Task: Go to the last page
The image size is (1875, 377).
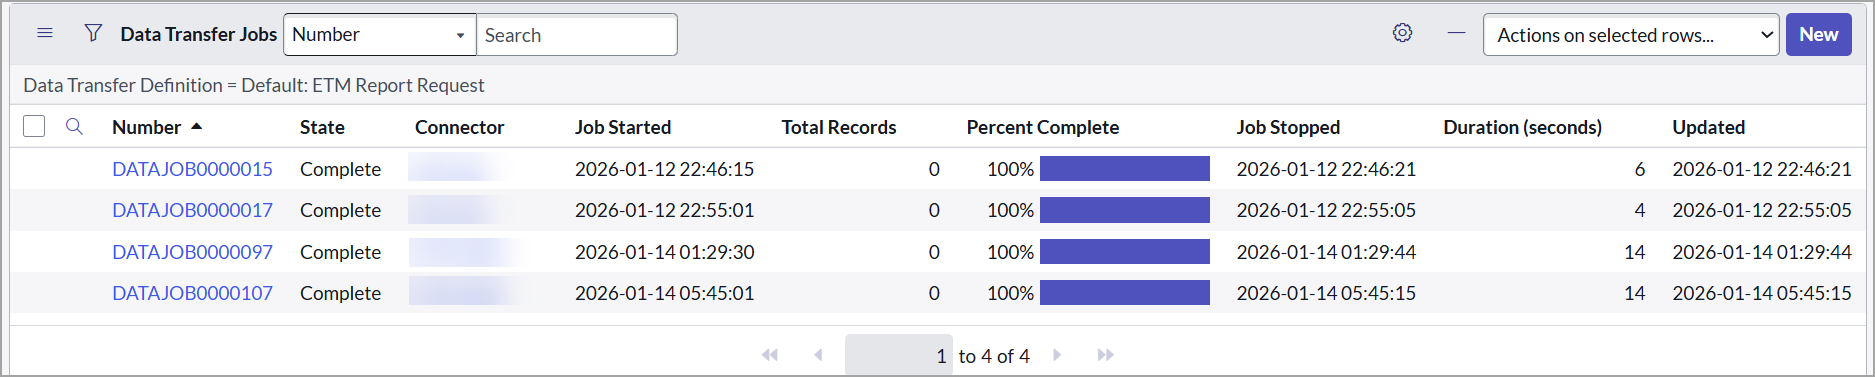Action: [x=1105, y=355]
